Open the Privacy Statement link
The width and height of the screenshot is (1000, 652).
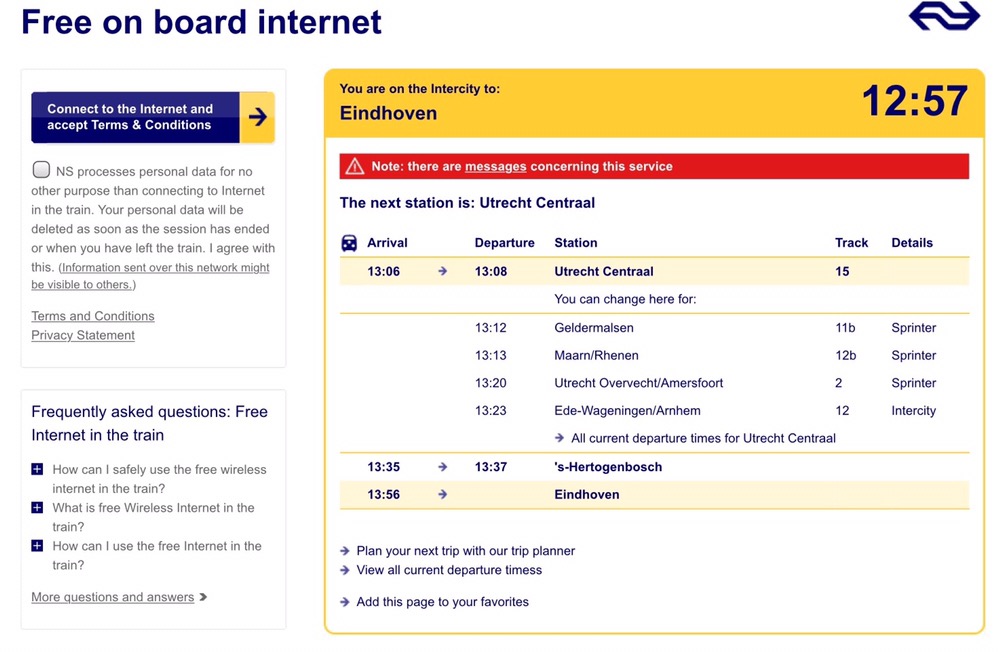83,335
